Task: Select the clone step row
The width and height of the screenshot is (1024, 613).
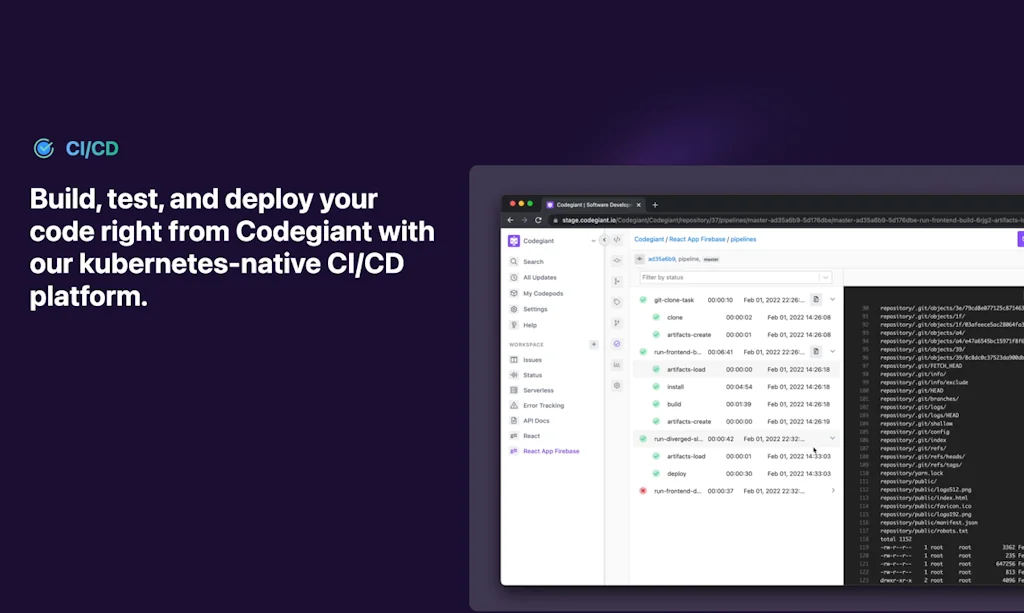Action: [736, 317]
